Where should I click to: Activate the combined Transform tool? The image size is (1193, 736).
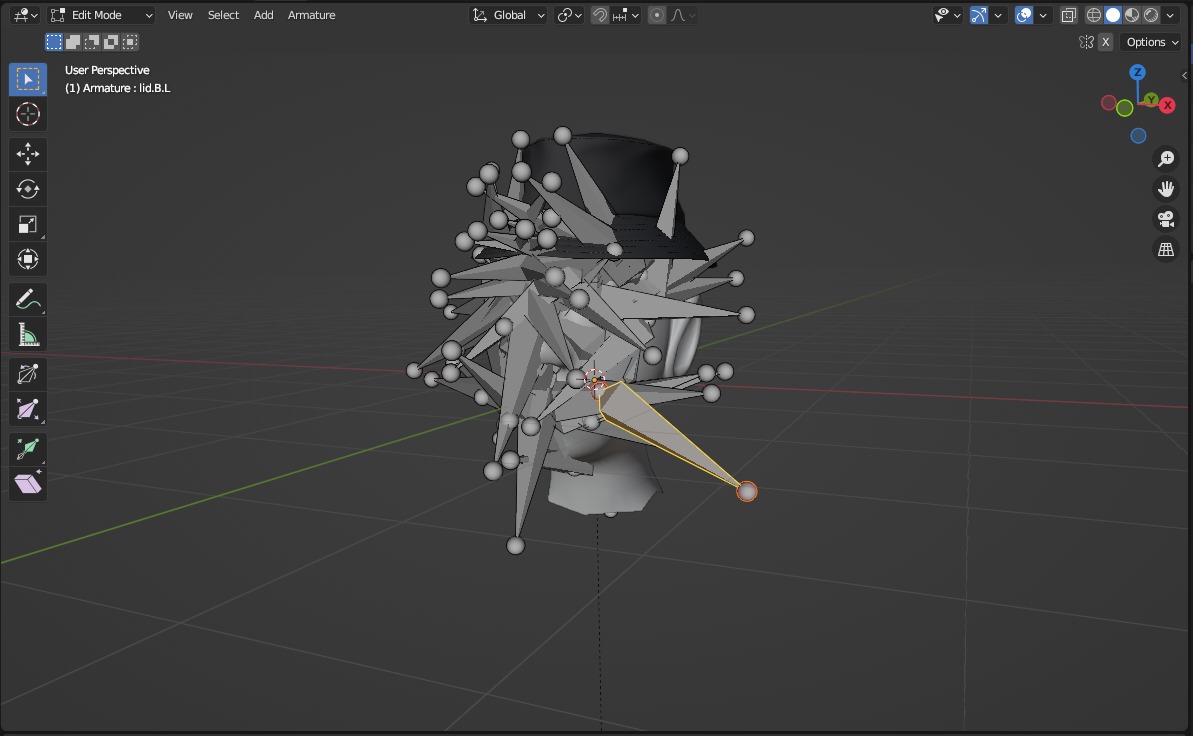[28, 260]
